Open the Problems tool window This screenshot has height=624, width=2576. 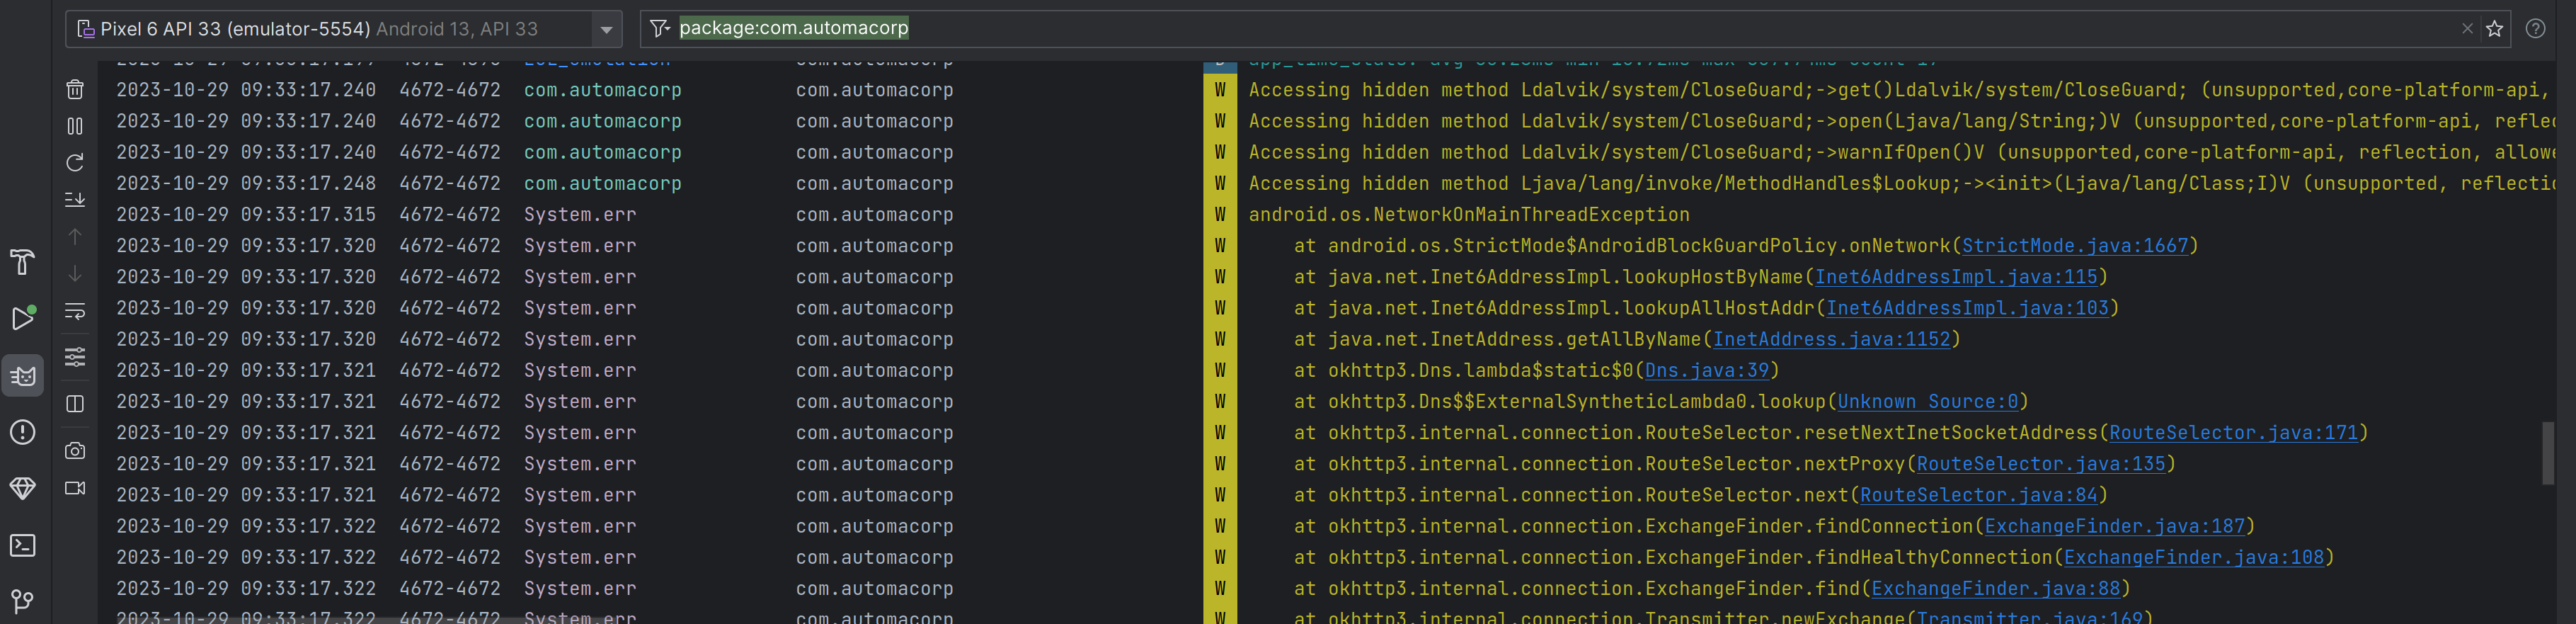23,432
